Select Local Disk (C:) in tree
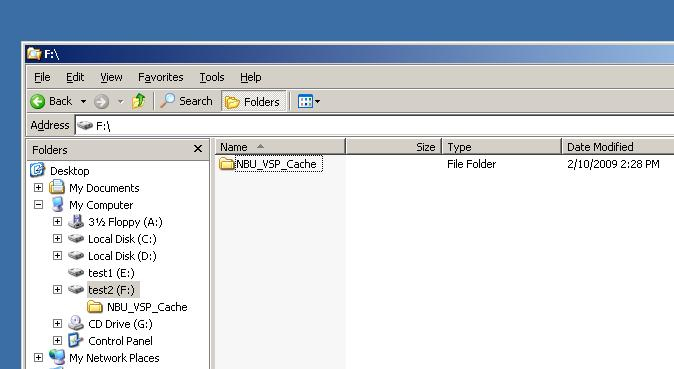674x369 pixels. point(123,239)
